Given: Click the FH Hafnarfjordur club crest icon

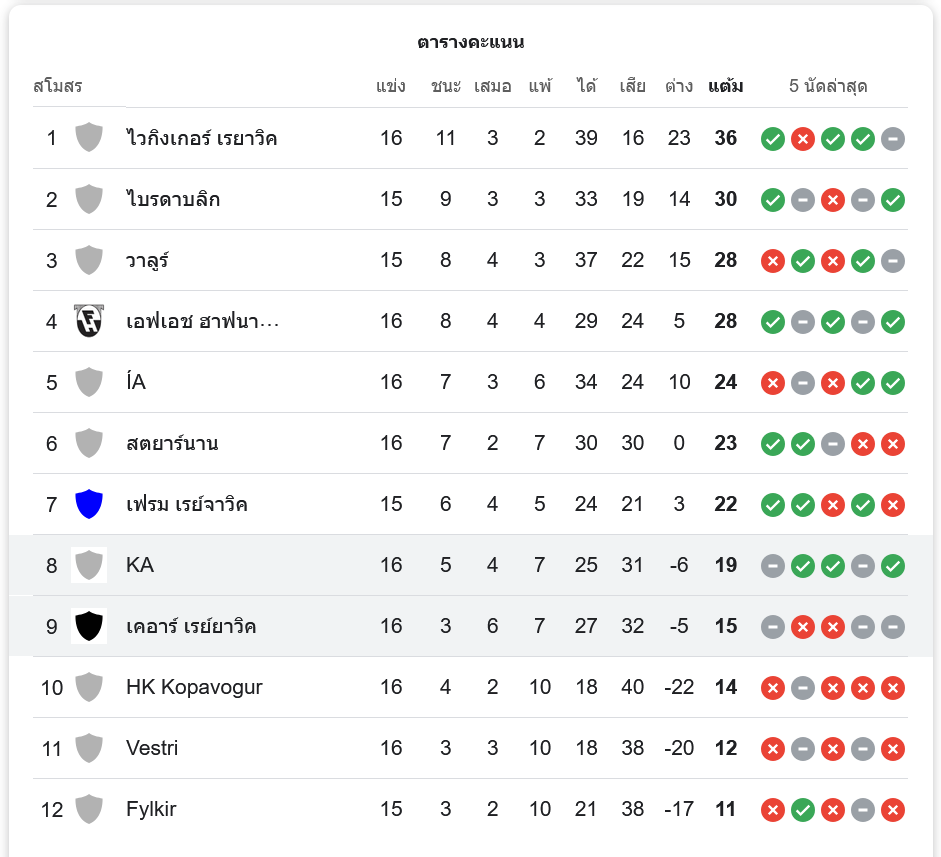Looking at the screenshot, I should click(x=89, y=321).
